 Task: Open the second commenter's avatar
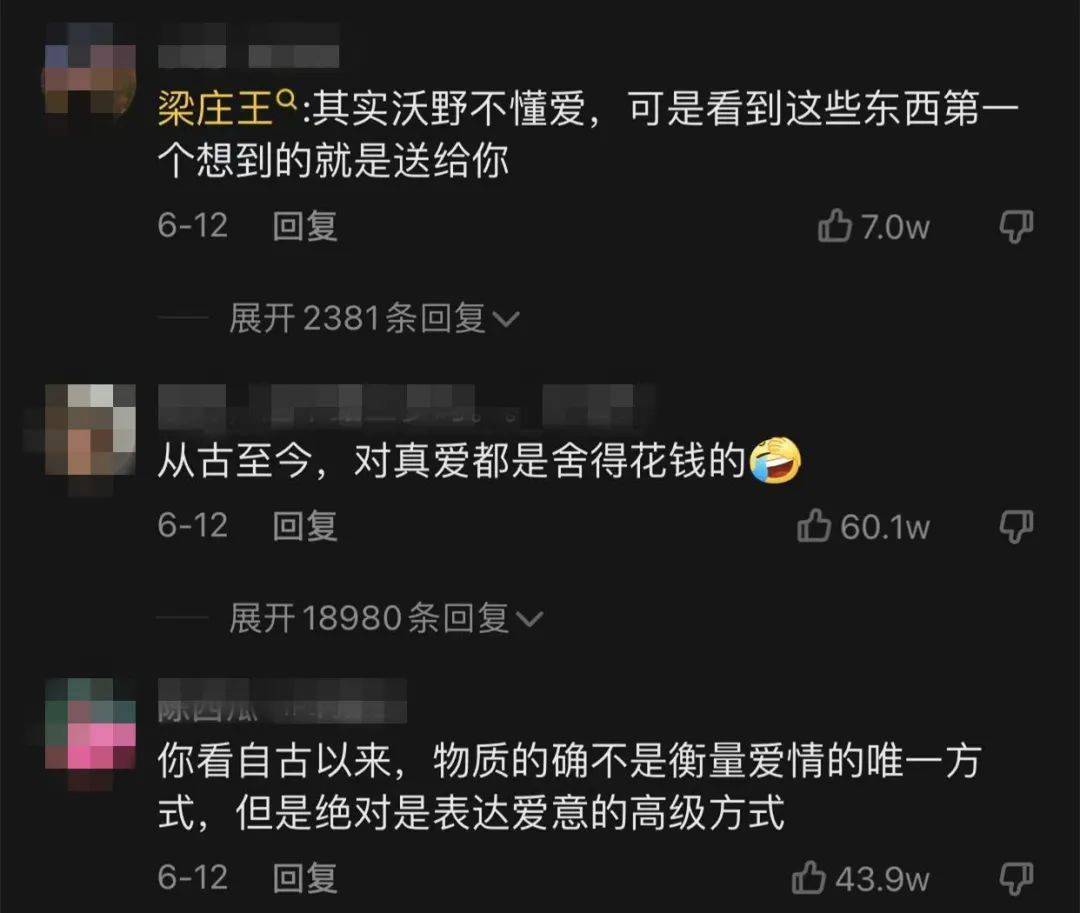click(90, 430)
